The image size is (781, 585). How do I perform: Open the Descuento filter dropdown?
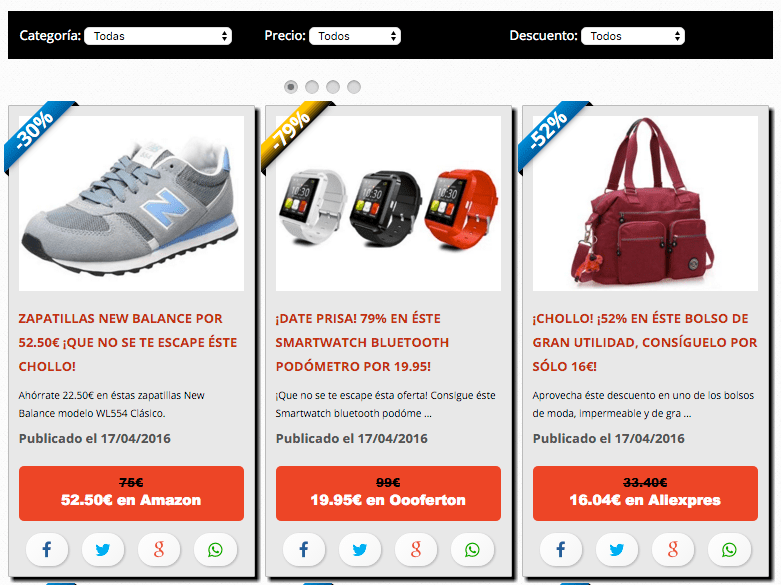pyautogui.click(x=633, y=36)
